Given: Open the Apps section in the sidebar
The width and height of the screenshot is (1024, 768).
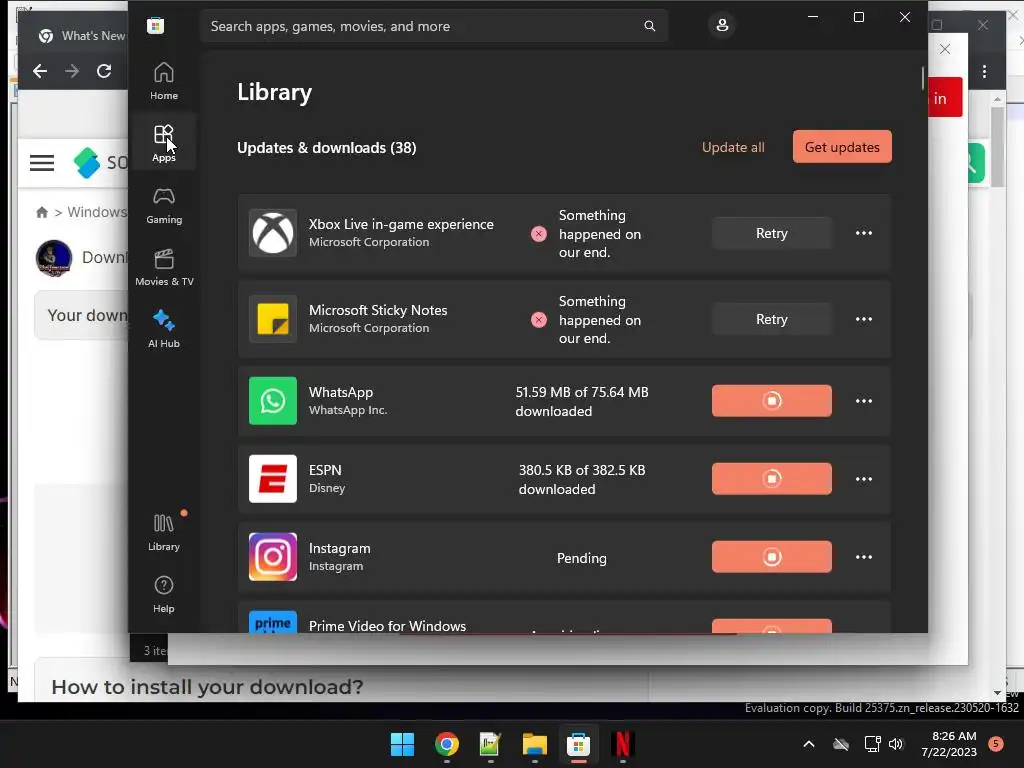Looking at the screenshot, I should pos(163,143).
